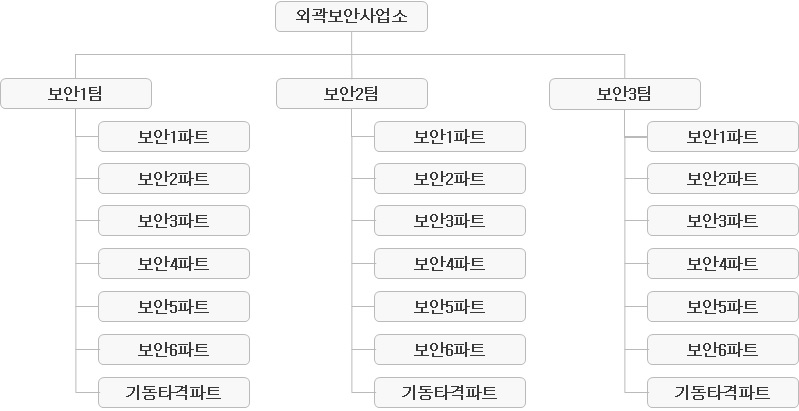Choose 보안6파트 under 보안2팀

[450, 349]
